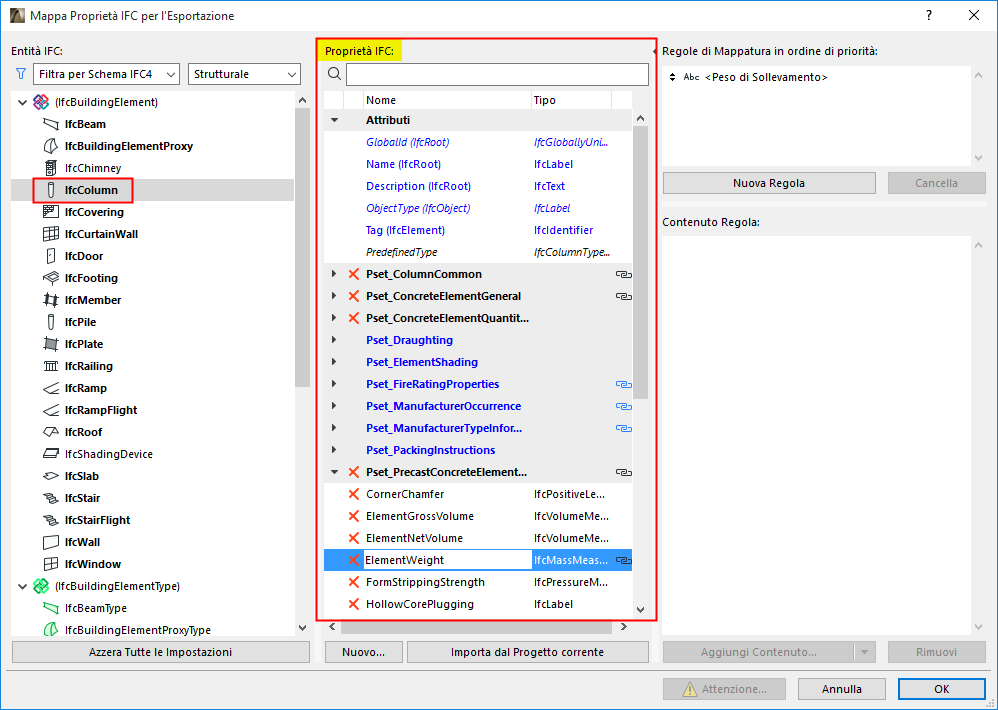Click the link icon on ElementWeight row
Screen dimensions: 998x710
click(623, 560)
